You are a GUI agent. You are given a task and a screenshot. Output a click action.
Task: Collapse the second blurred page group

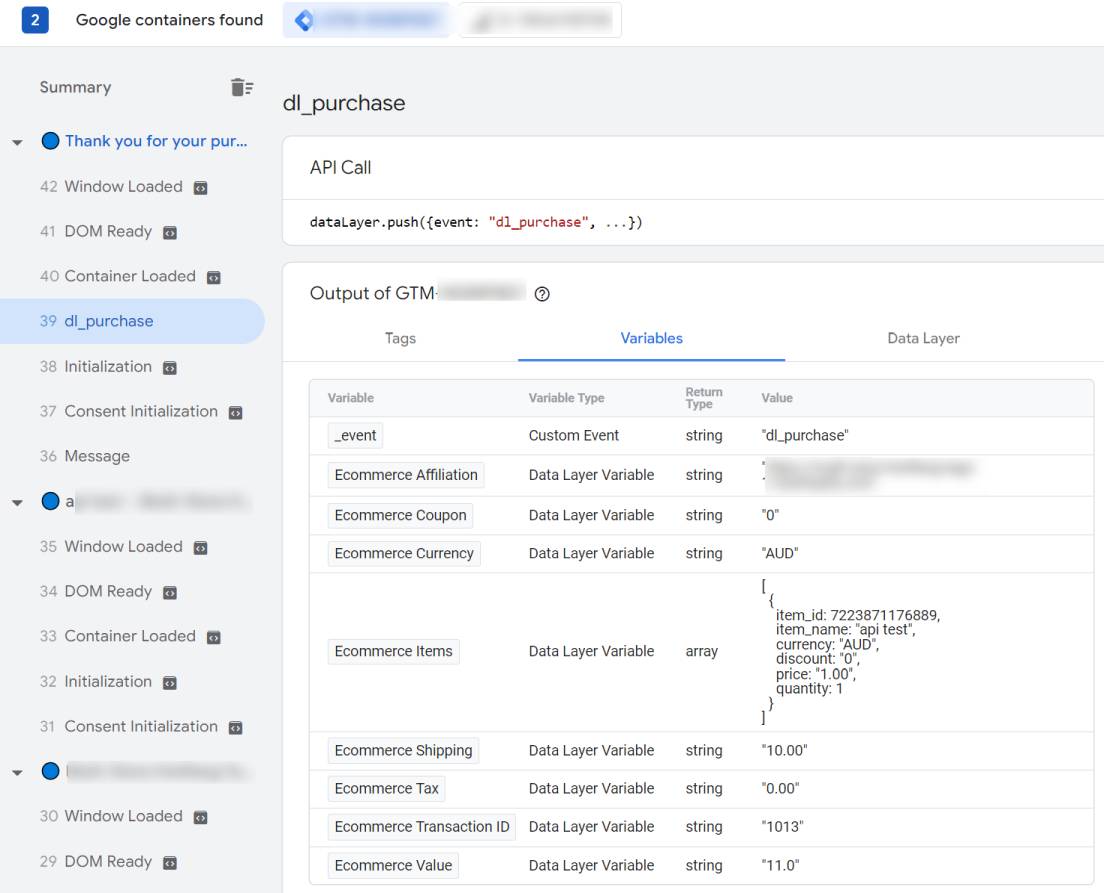[18, 502]
